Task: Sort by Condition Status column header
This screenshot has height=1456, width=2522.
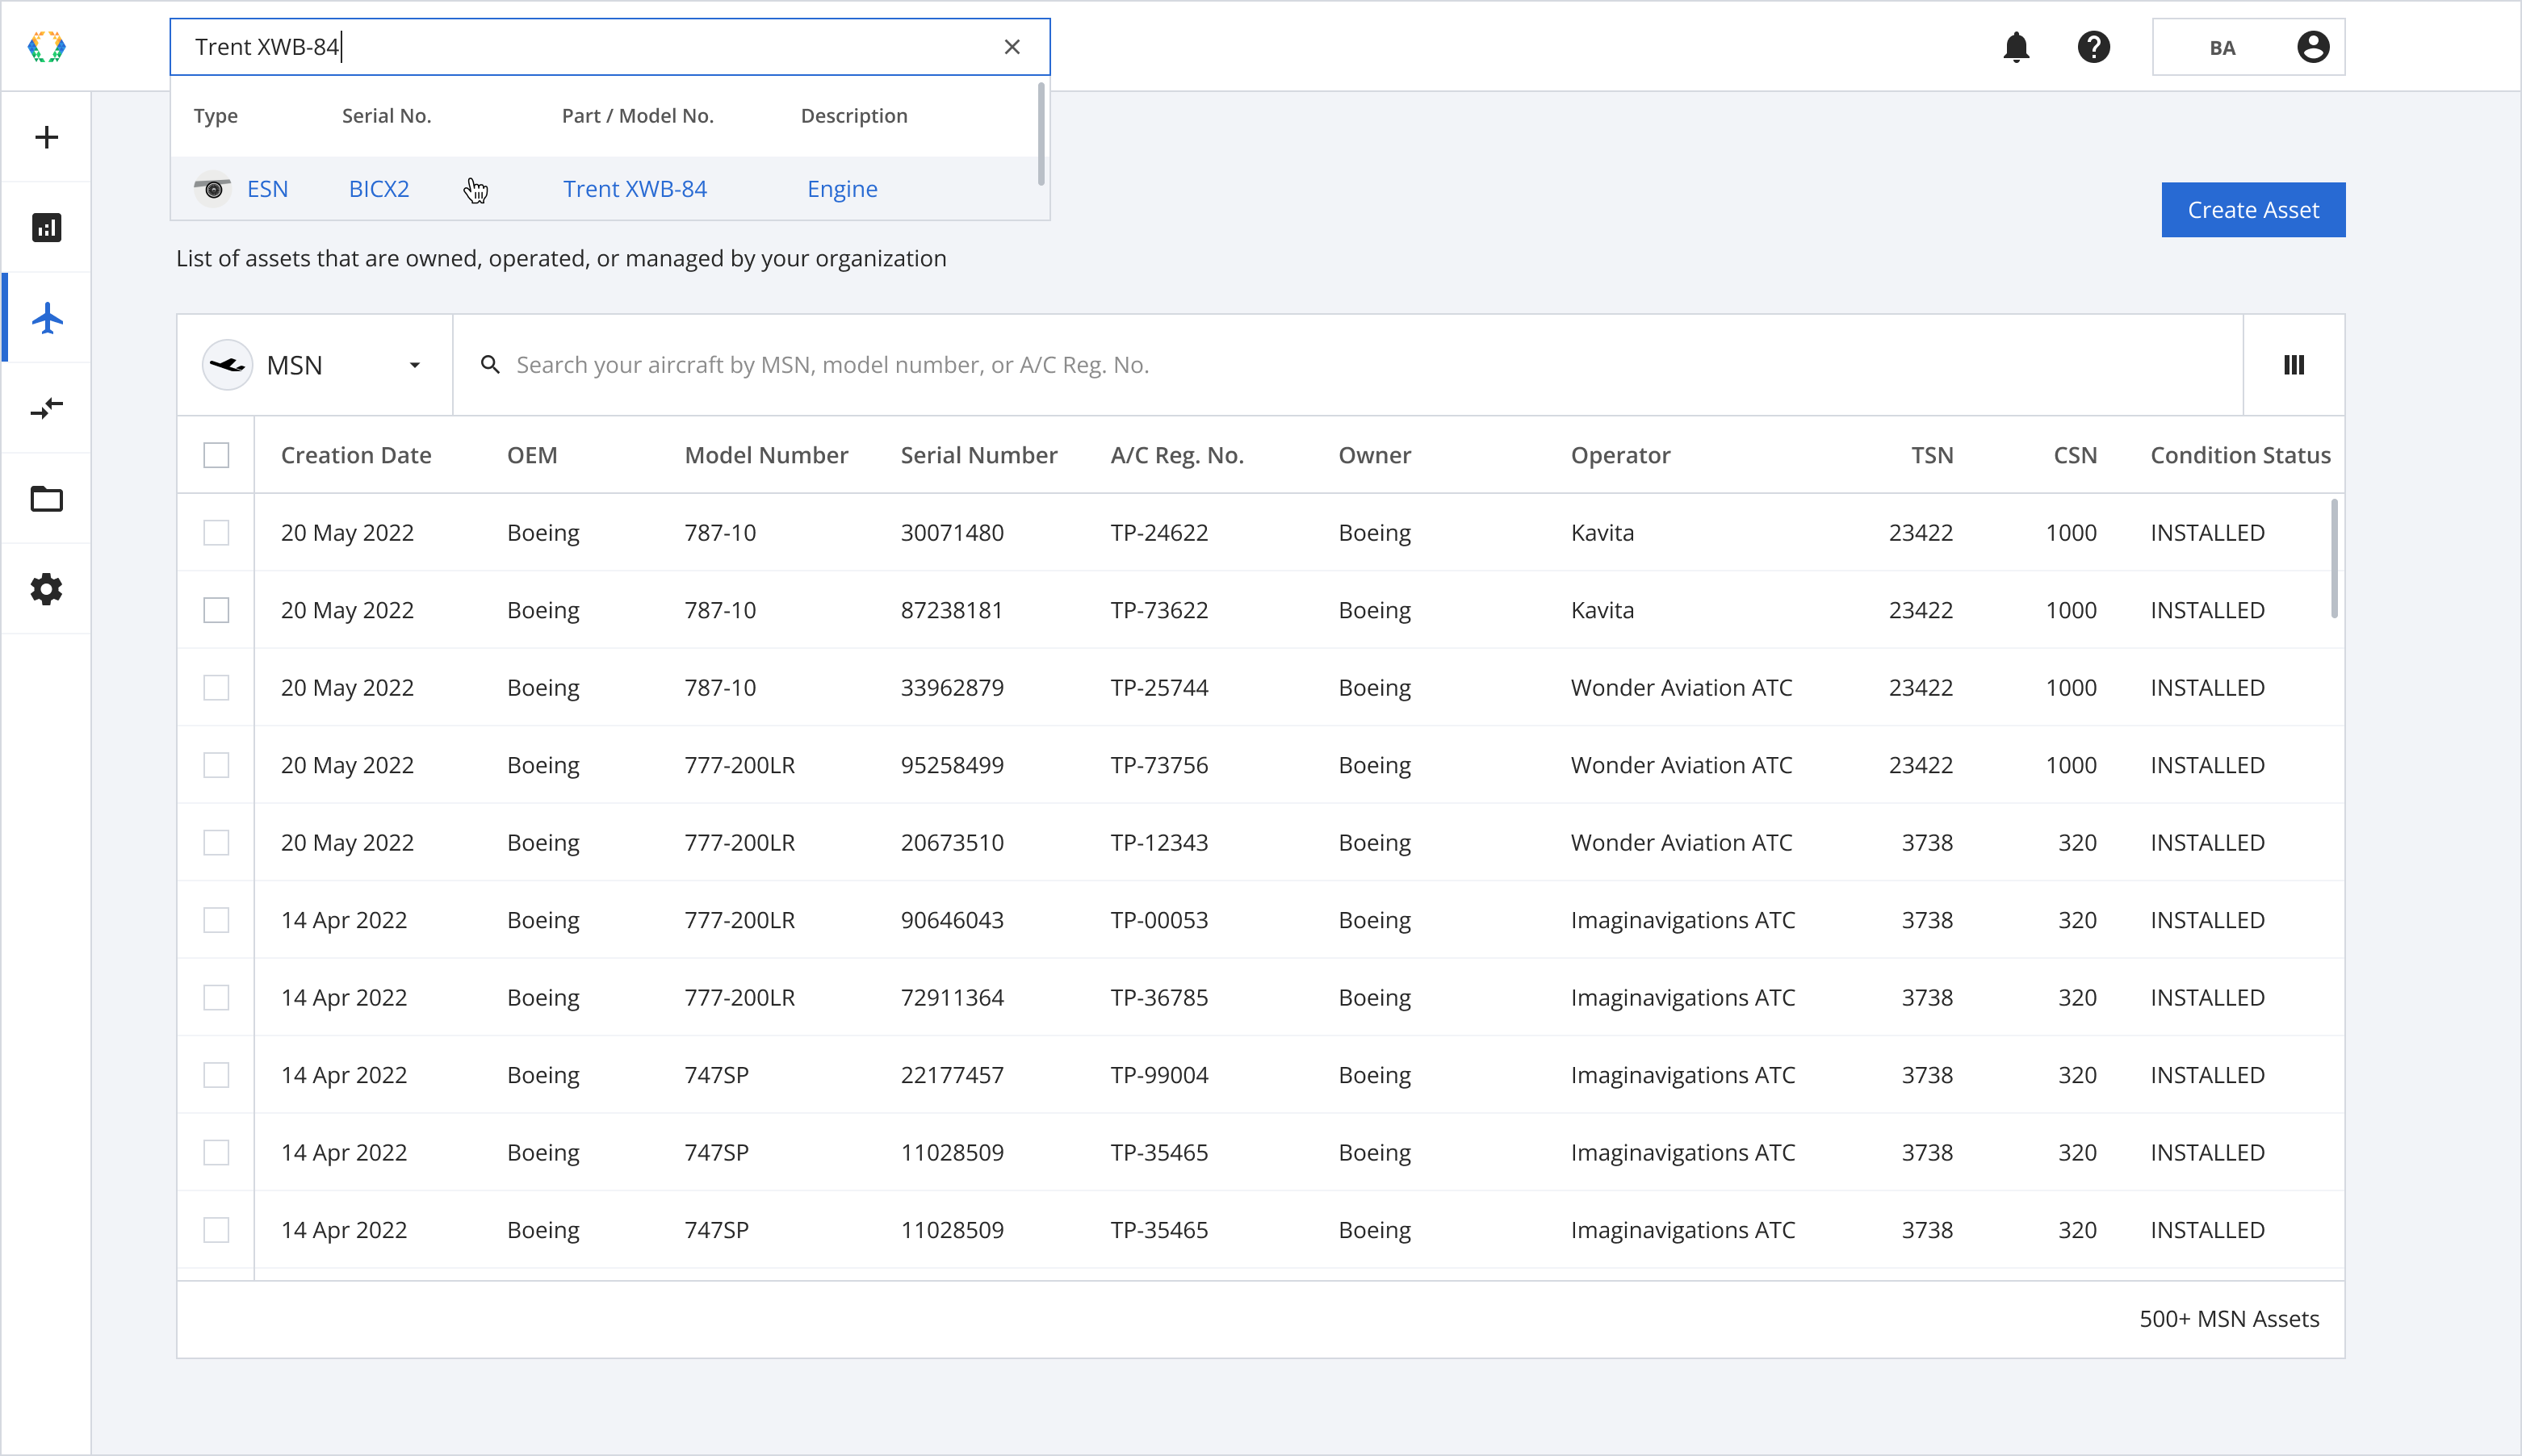Action: 2240,455
